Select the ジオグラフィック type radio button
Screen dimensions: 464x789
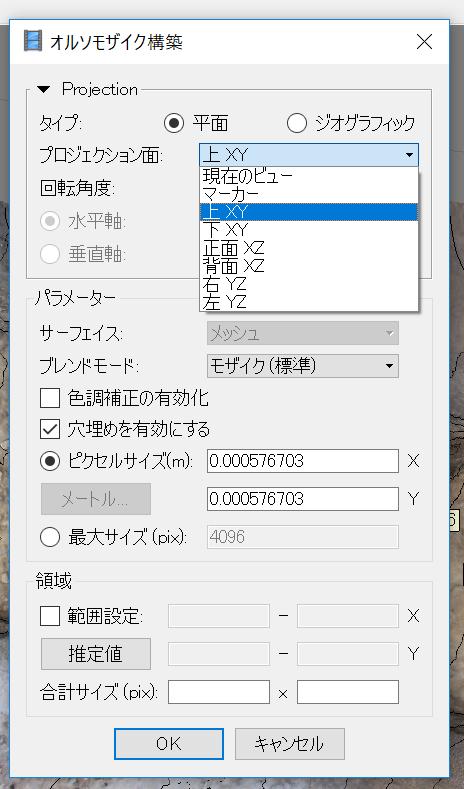pyautogui.click(x=296, y=123)
